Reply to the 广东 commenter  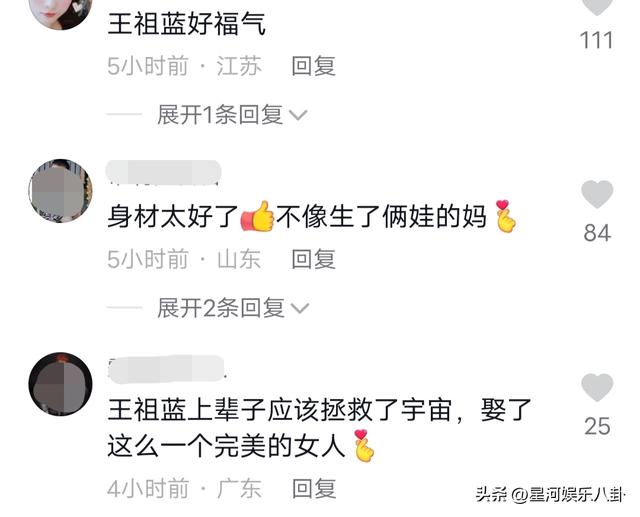coord(314,488)
